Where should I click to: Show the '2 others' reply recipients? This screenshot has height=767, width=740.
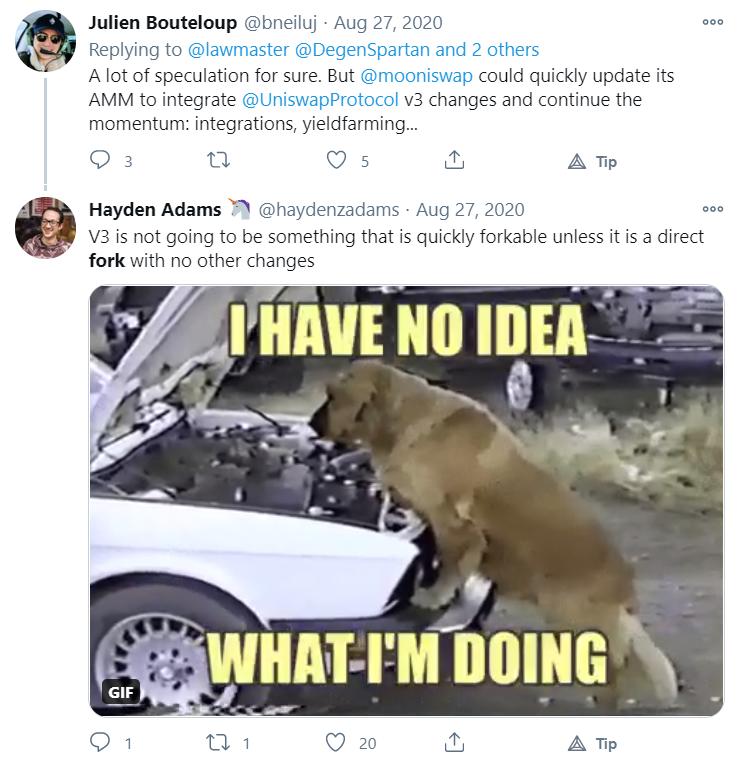505,50
